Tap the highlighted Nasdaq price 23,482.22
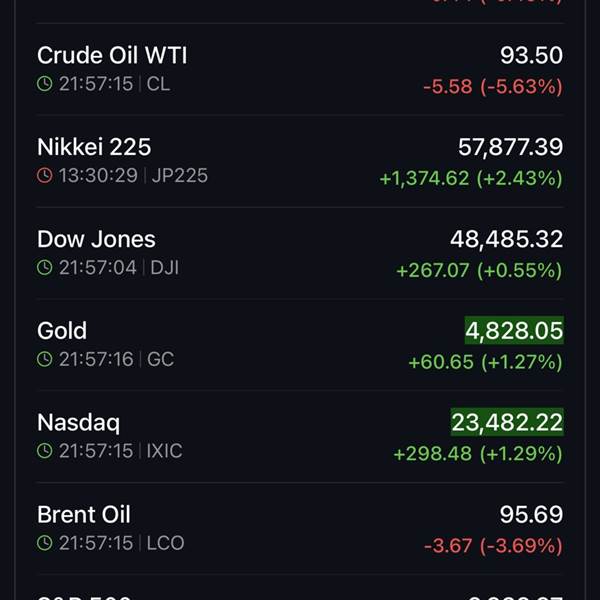The image size is (600, 600). [507, 423]
